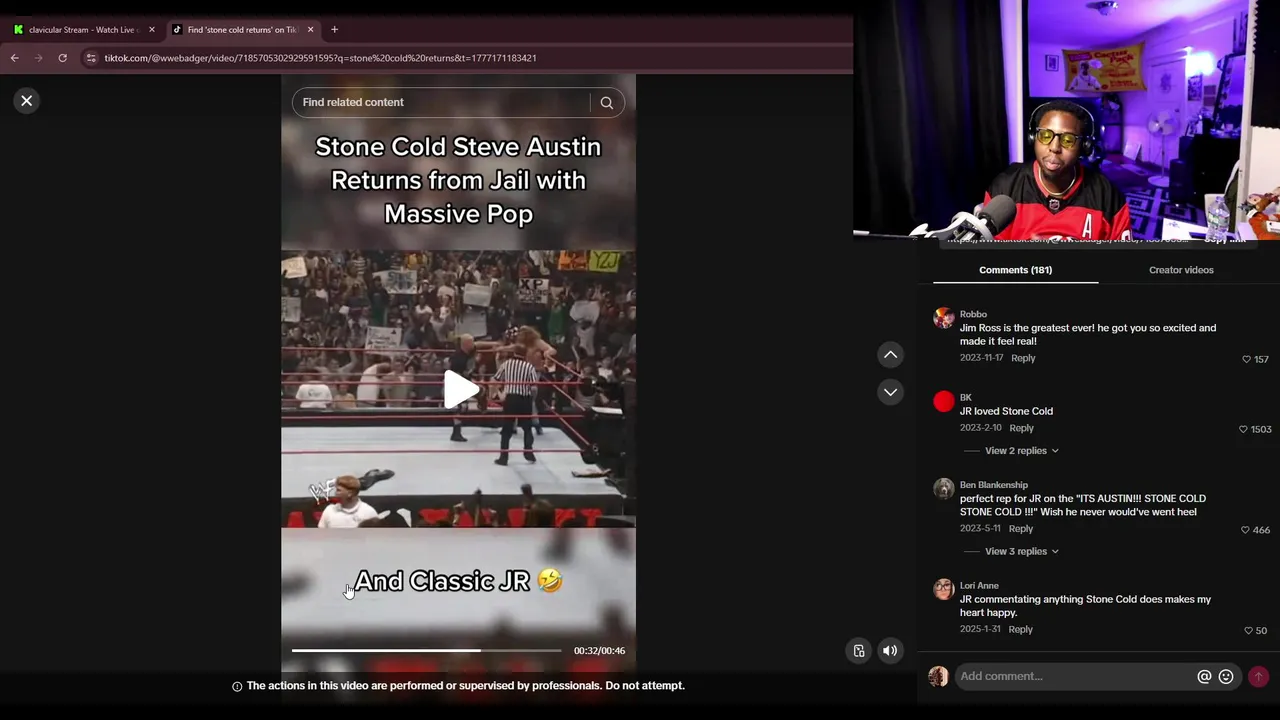Open a new browser tab with plus
1280x720 pixels.
tap(334, 30)
